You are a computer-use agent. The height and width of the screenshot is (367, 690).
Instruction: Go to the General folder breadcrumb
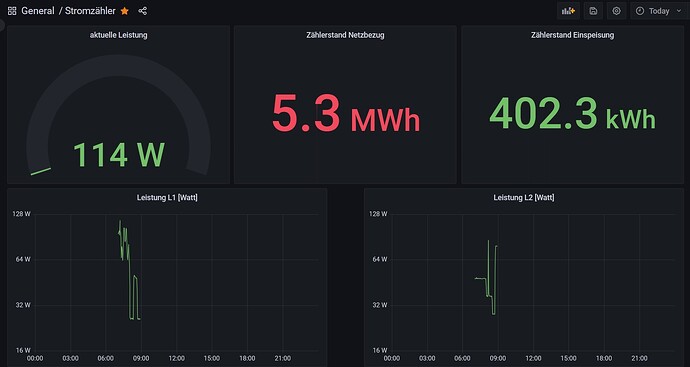tap(38, 11)
